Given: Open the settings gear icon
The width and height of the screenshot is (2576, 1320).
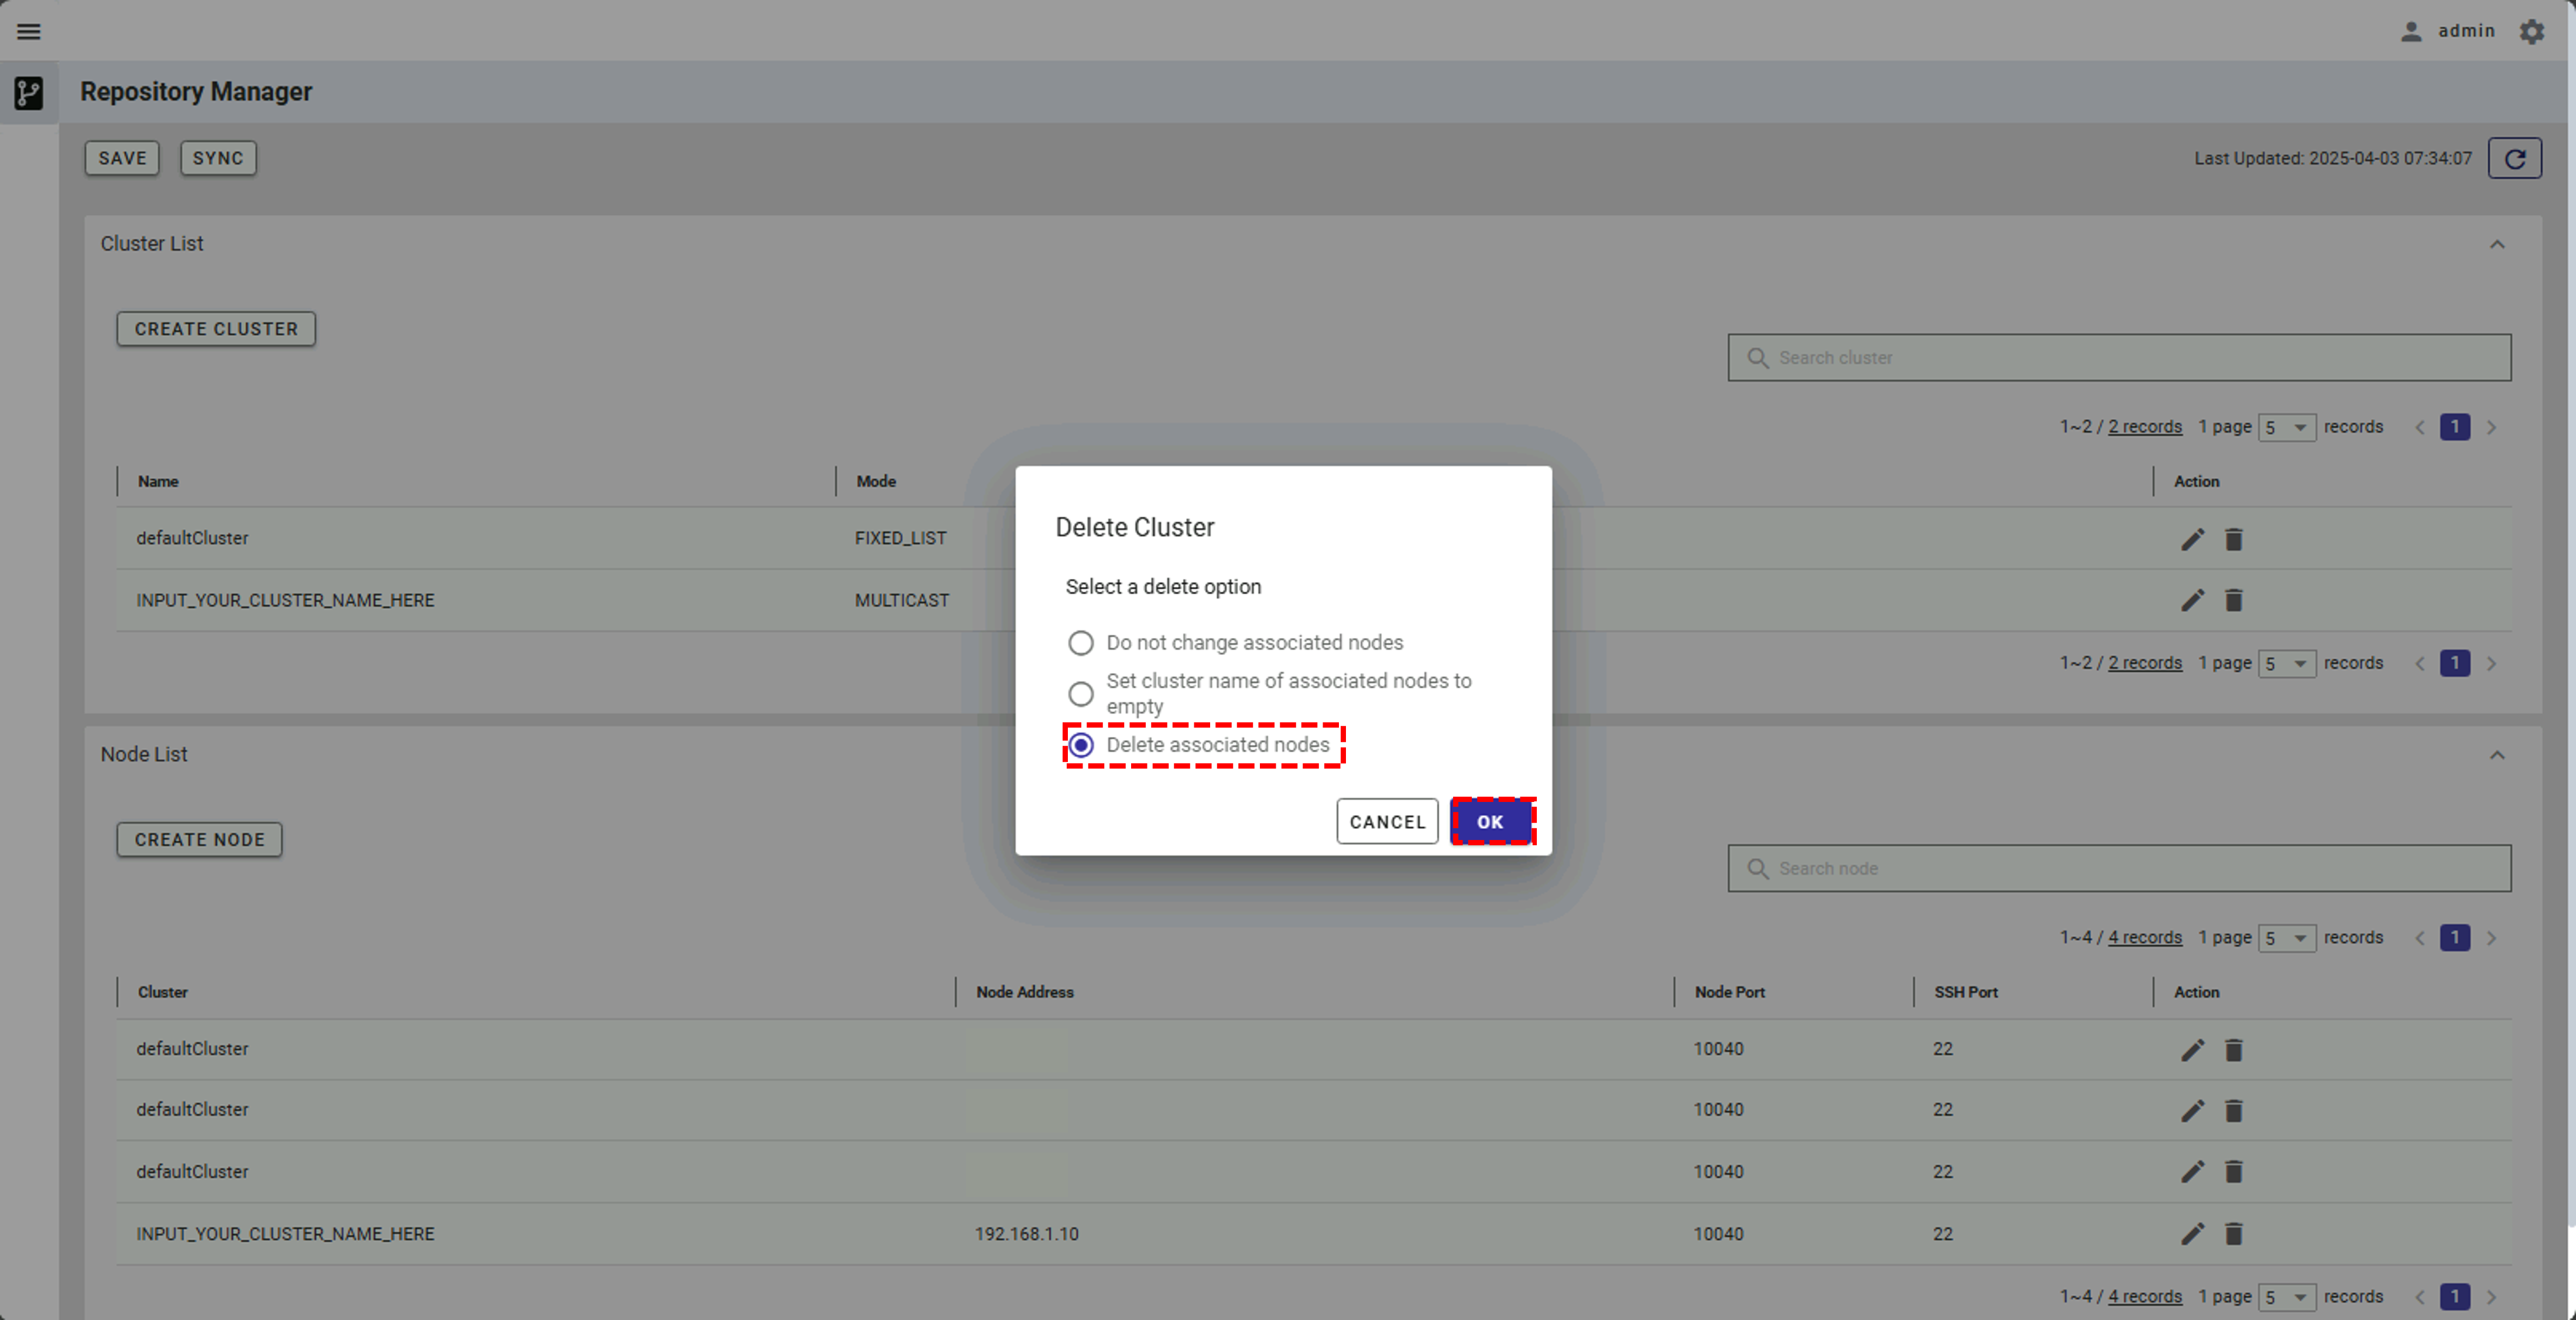Looking at the screenshot, I should coord(2531,31).
